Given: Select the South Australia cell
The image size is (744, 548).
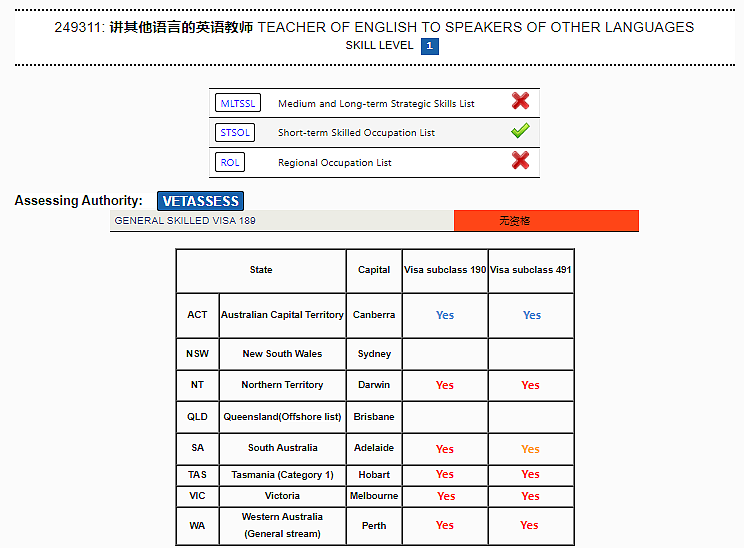Looking at the screenshot, I should point(282,448).
